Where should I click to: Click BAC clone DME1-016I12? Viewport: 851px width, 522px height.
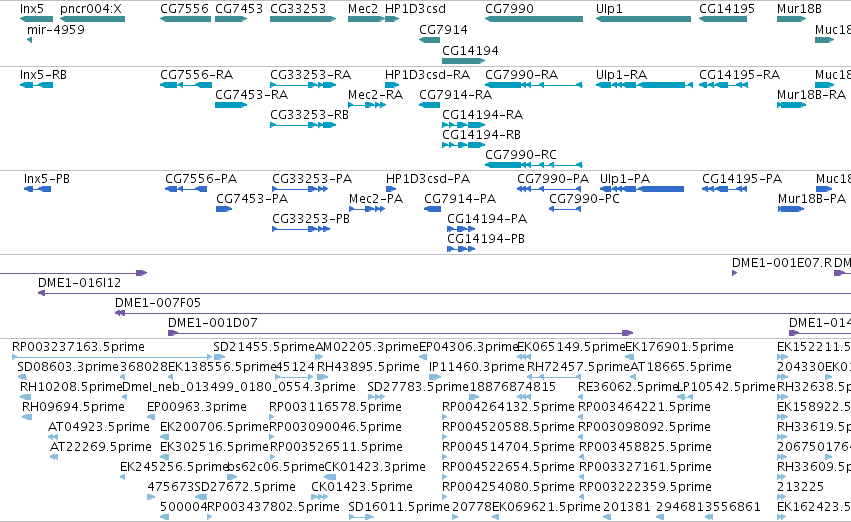point(80,283)
